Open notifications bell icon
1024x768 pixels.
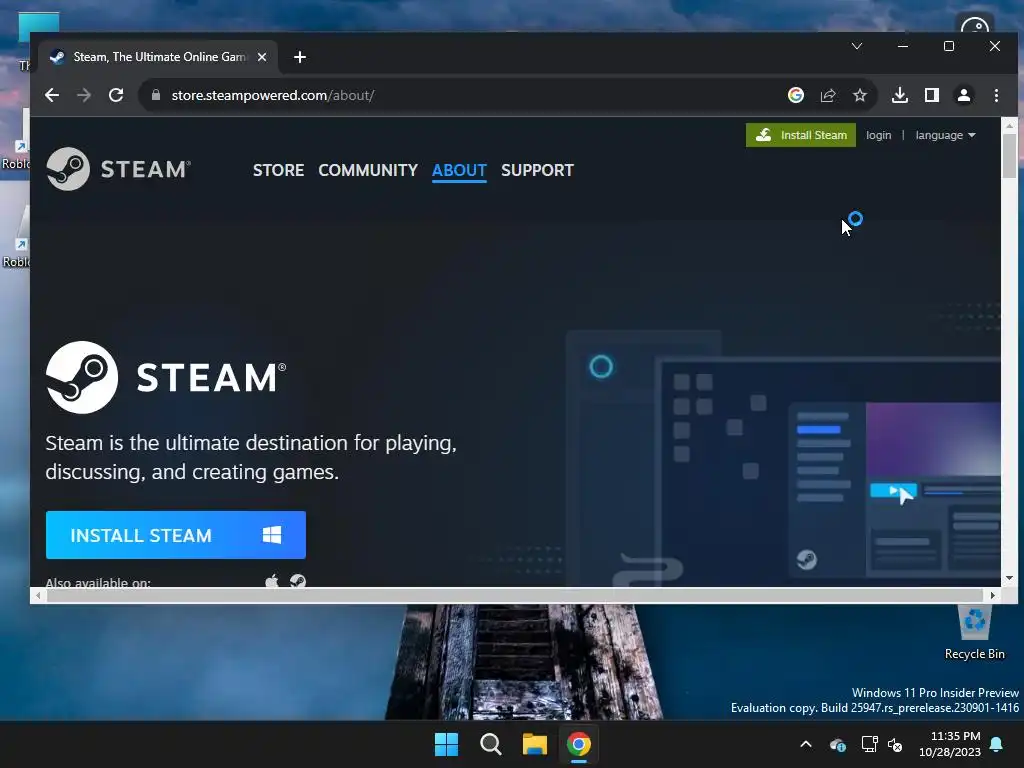click(997, 744)
